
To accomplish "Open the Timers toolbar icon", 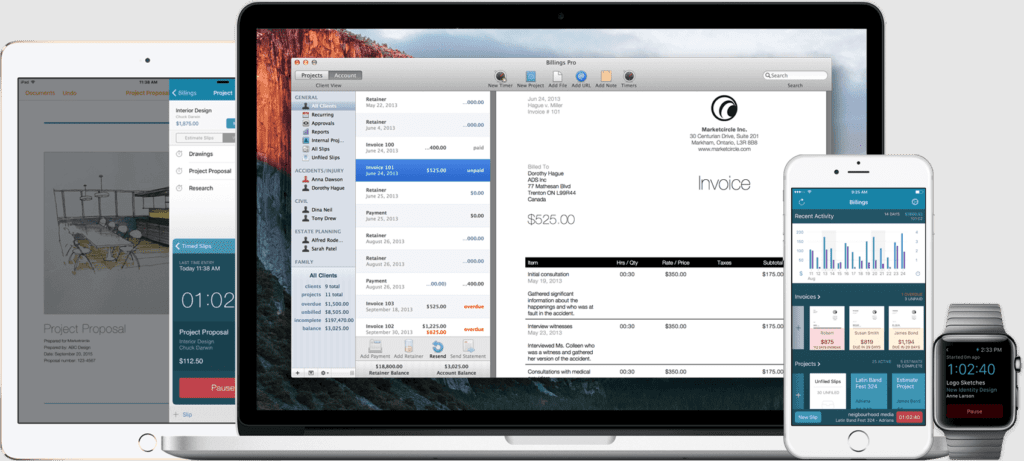I will coord(629,76).
